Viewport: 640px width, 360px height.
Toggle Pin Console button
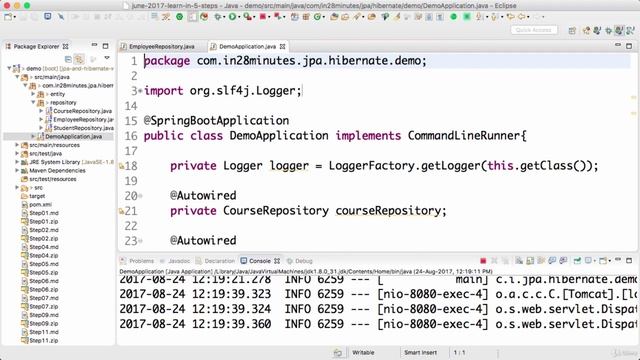point(577,260)
